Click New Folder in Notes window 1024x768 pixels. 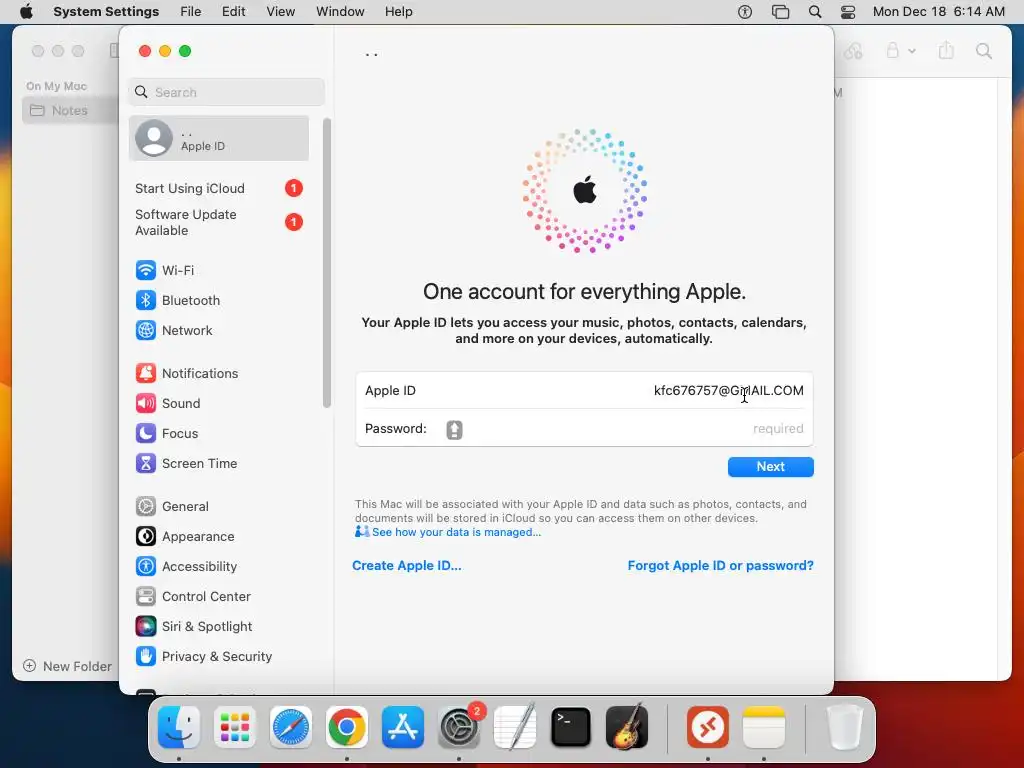pos(67,666)
